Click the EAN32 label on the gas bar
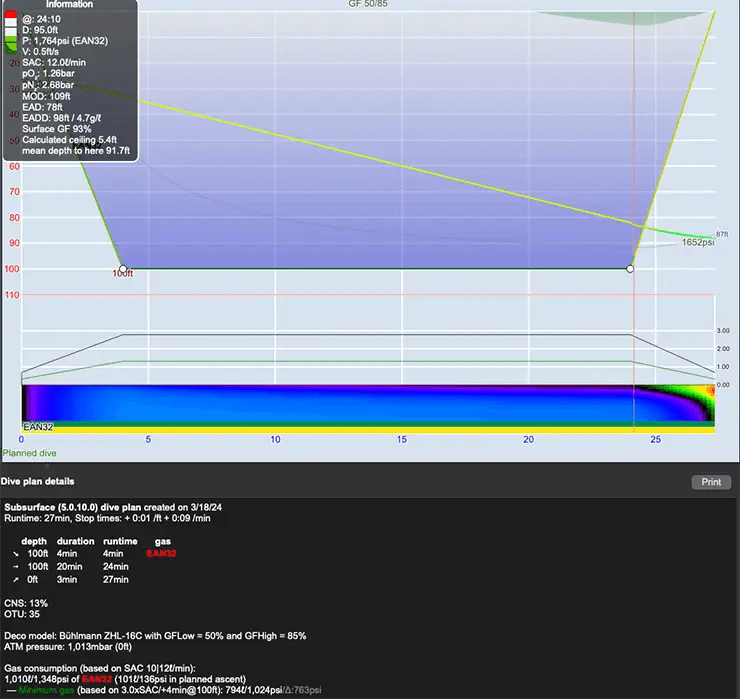 [38, 427]
